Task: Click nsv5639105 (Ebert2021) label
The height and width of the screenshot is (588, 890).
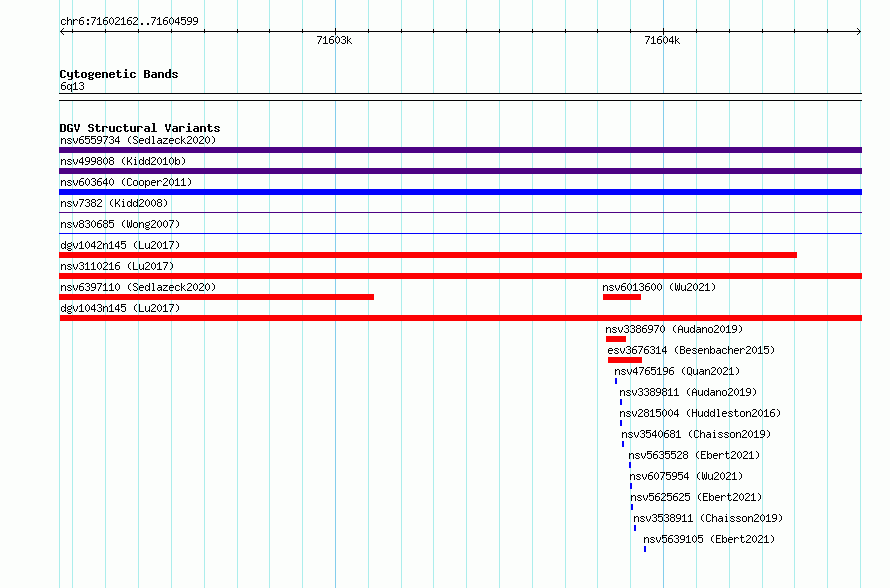Action: [x=709, y=539]
